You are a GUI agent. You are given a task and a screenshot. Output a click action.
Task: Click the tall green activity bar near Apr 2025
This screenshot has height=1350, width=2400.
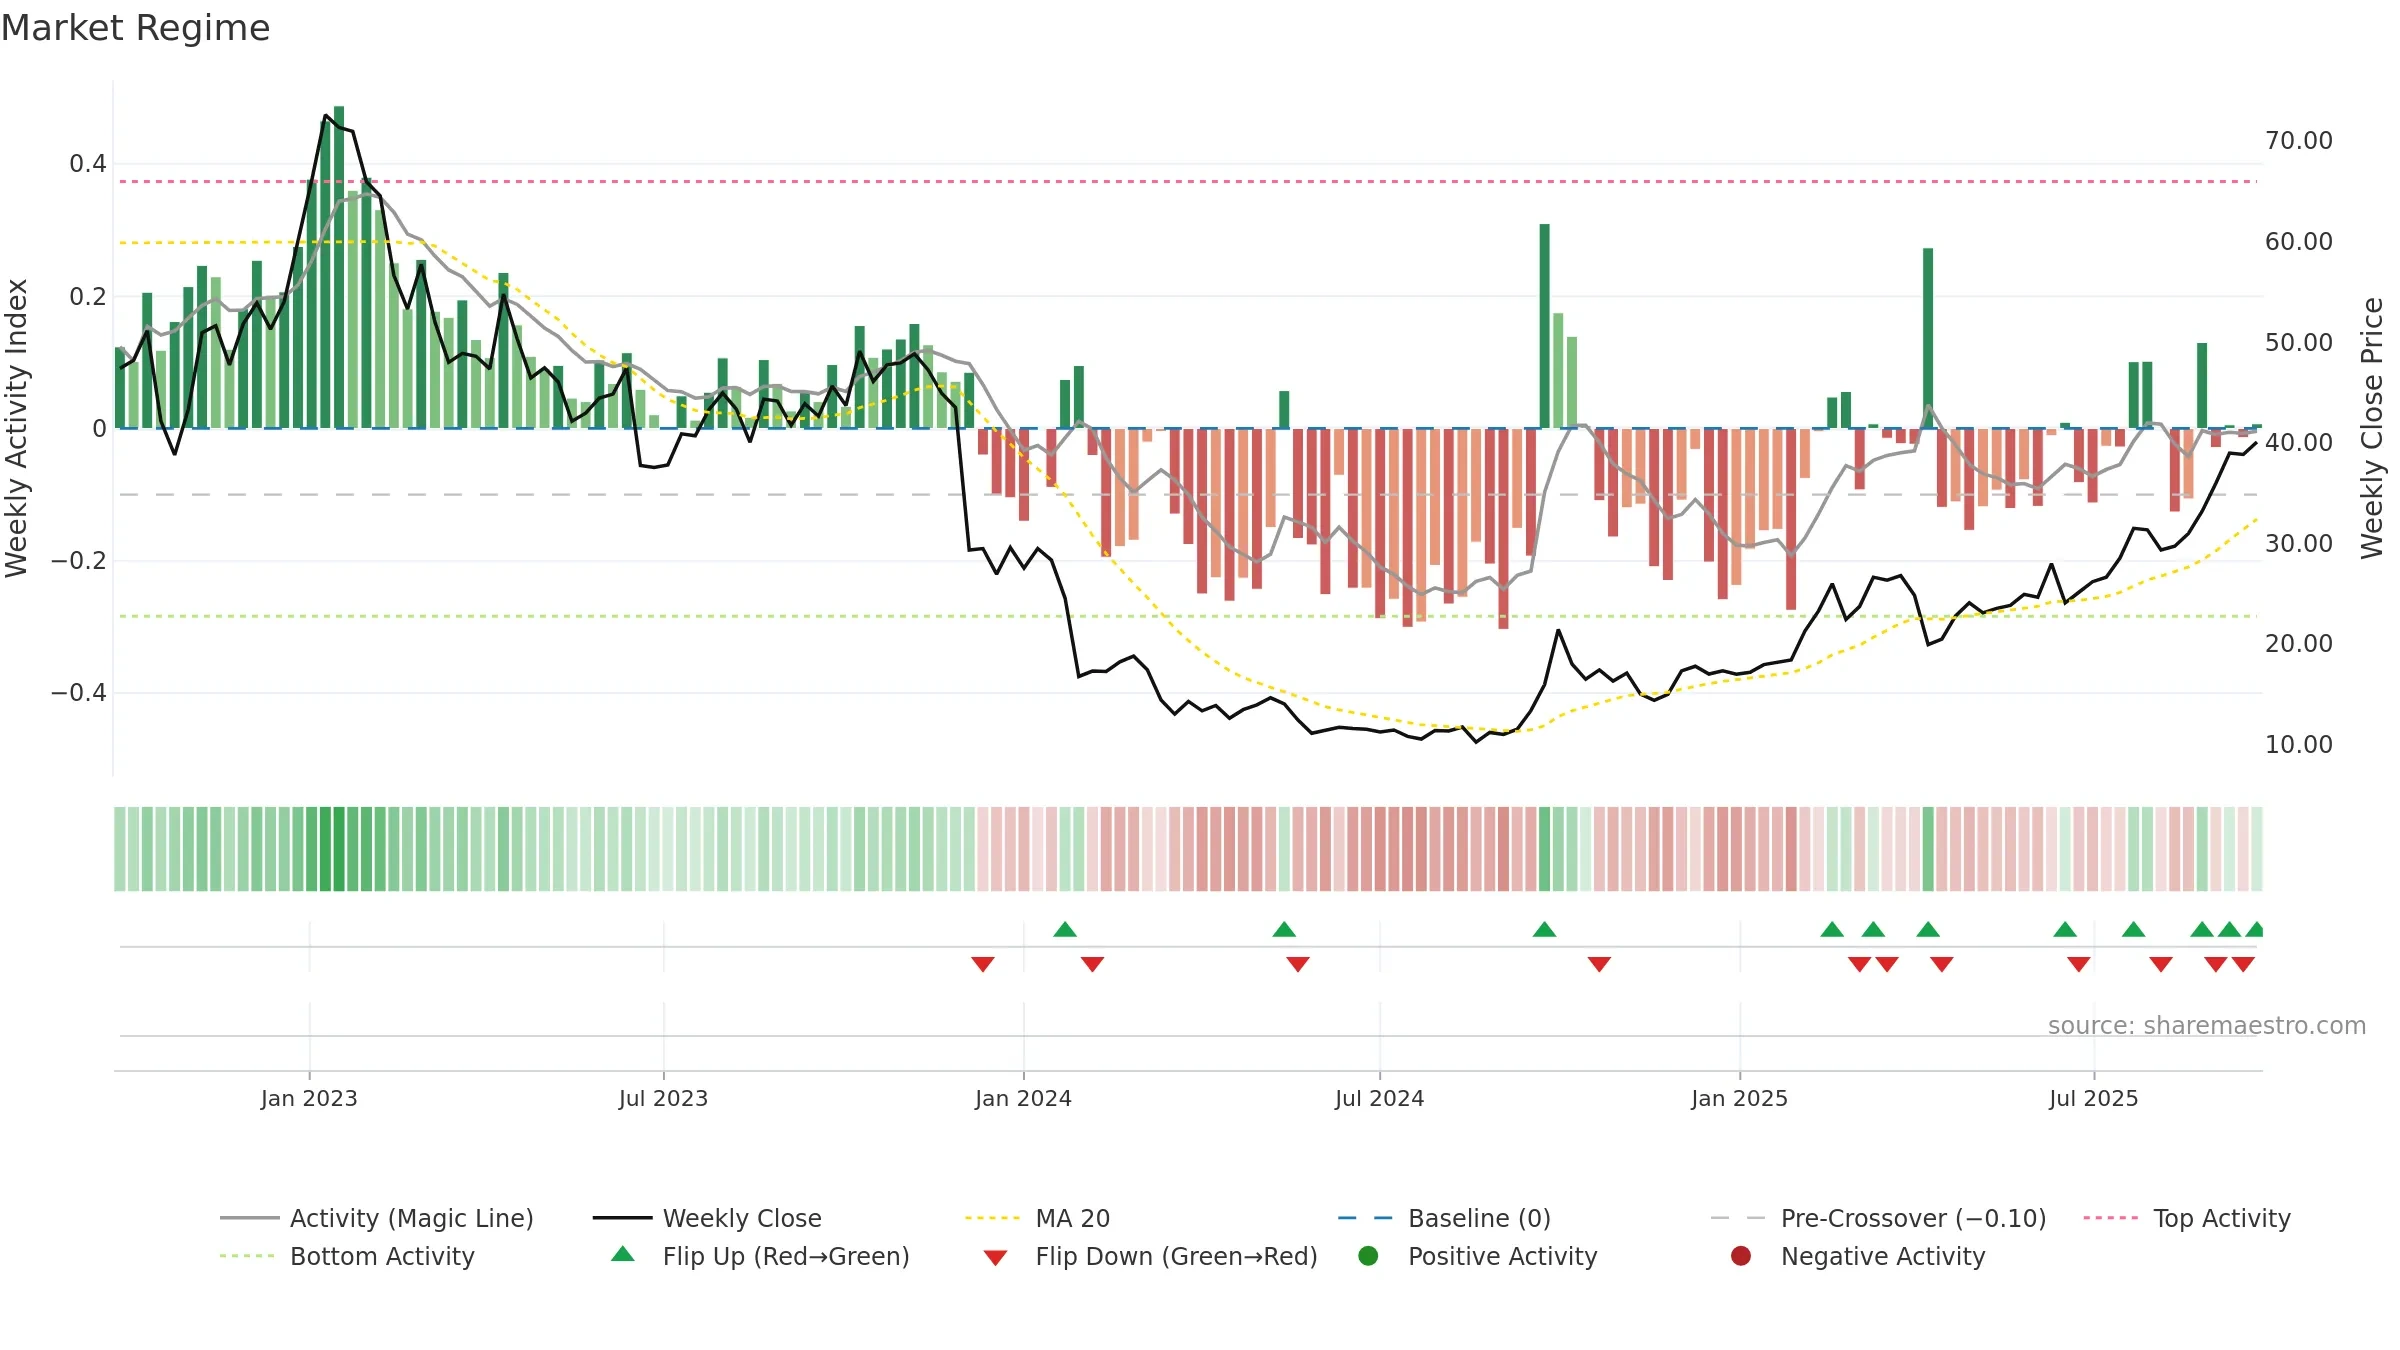pyautogui.click(x=1928, y=338)
